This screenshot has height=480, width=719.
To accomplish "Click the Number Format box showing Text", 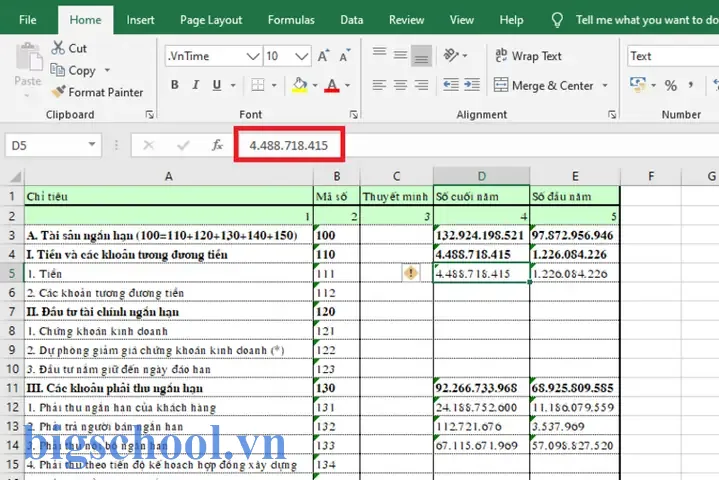I will pos(673,56).
